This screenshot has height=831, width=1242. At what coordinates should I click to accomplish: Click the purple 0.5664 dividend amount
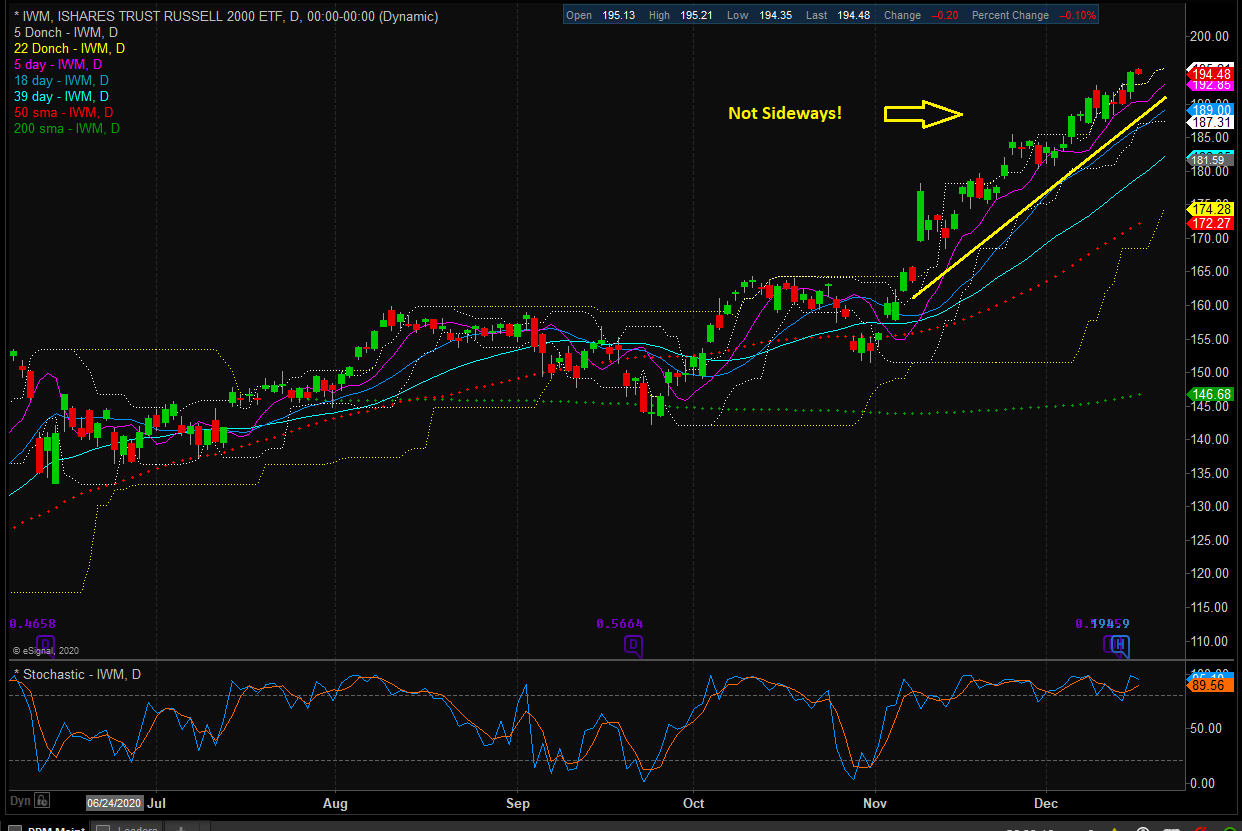(x=620, y=623)
